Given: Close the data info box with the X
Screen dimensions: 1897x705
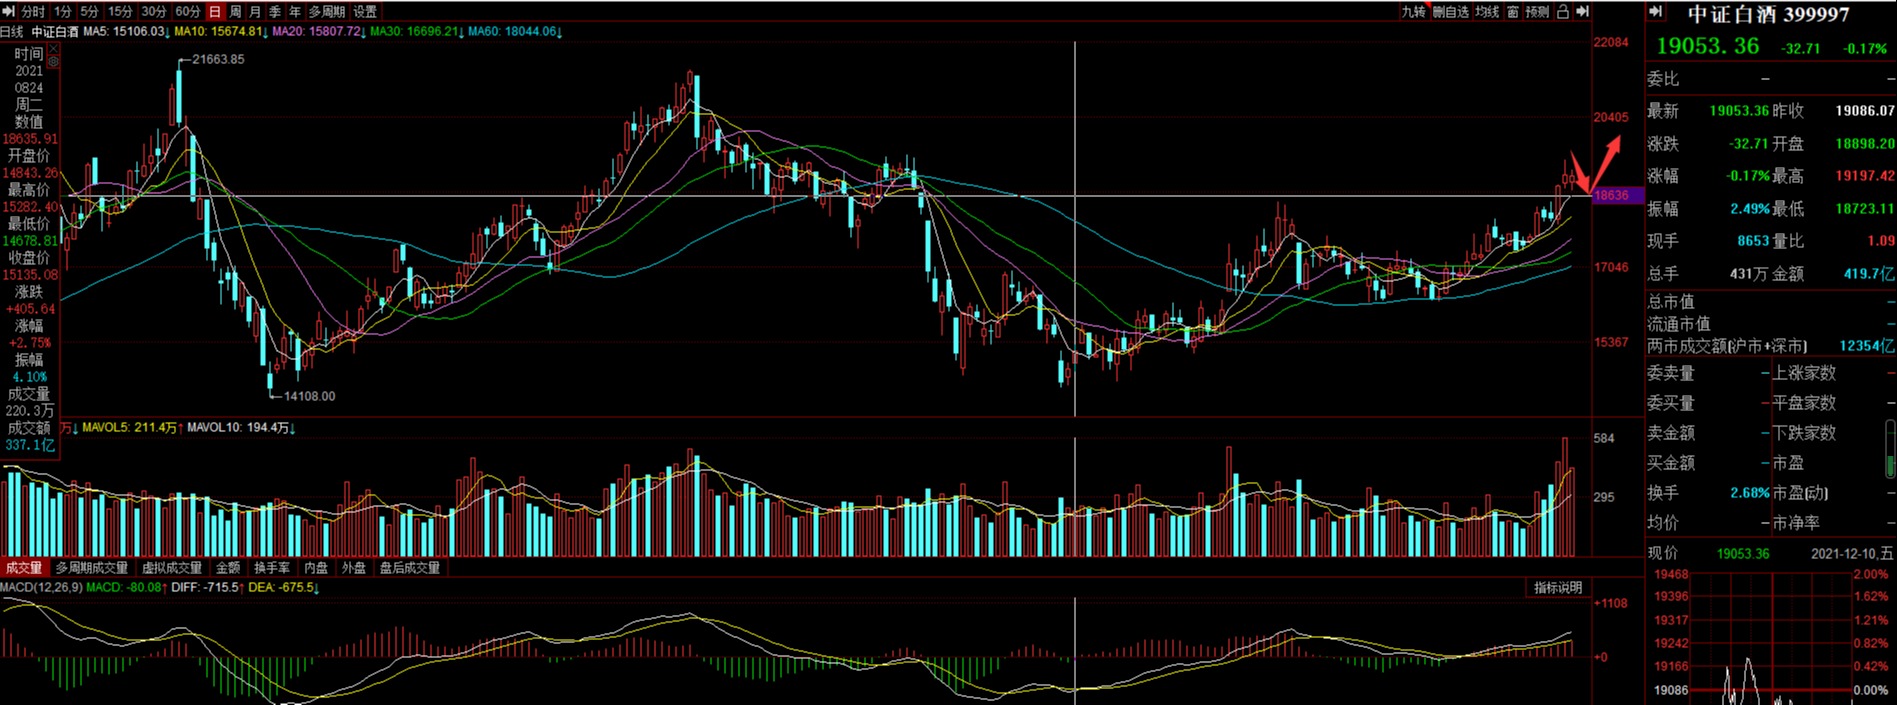Looking at the screenshot, I should (53, 47).
